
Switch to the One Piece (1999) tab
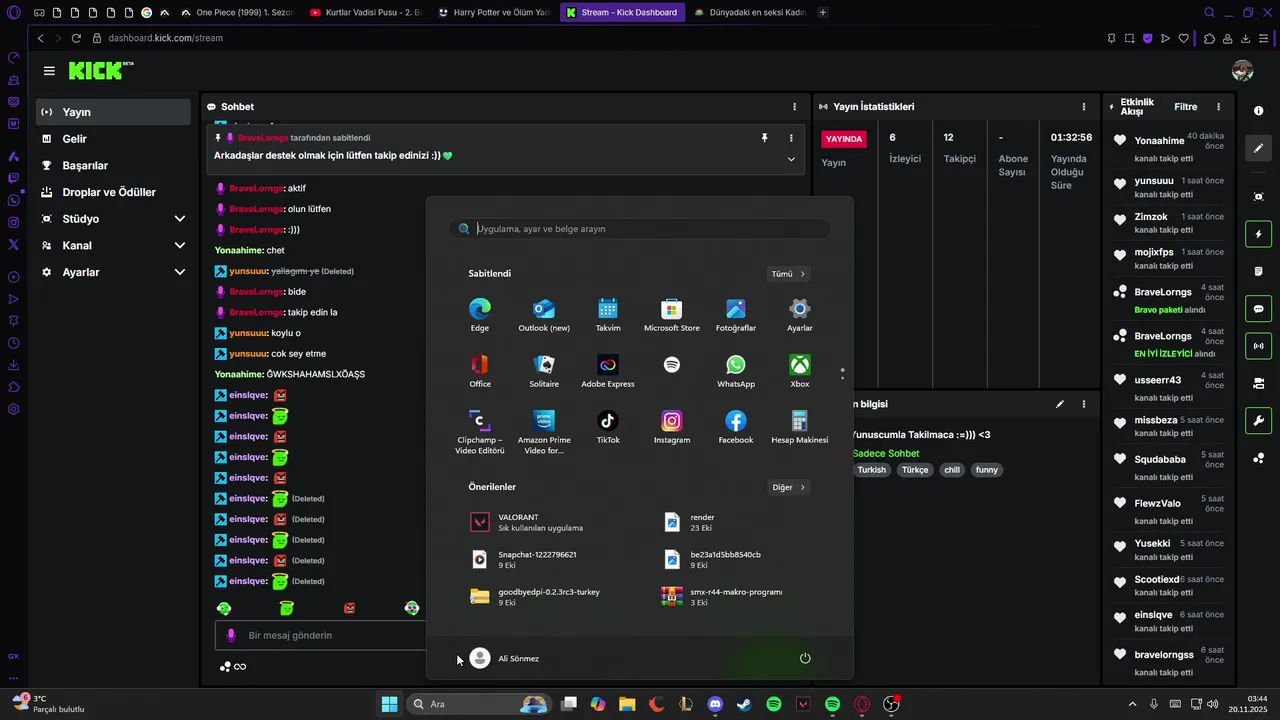pos(237,13)
